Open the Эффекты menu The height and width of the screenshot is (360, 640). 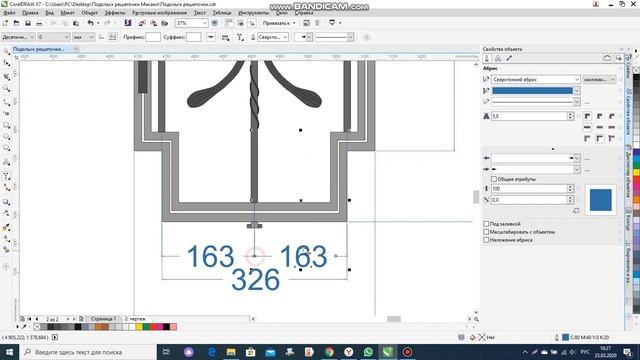tap(115, 13)
